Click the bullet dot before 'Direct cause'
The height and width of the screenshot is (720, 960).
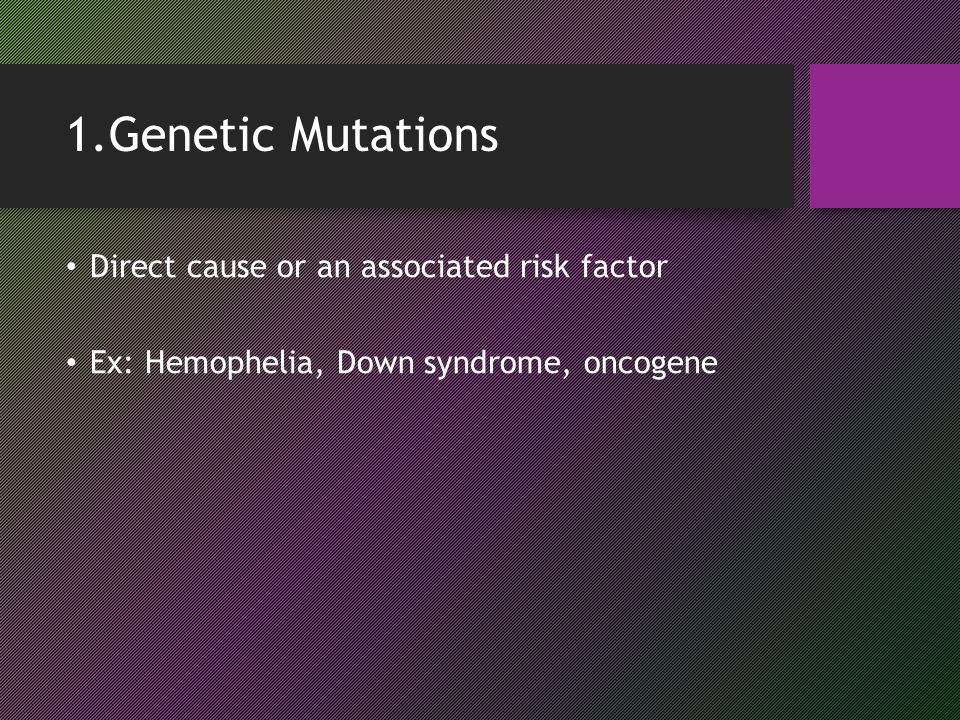(x=72, y=267)
